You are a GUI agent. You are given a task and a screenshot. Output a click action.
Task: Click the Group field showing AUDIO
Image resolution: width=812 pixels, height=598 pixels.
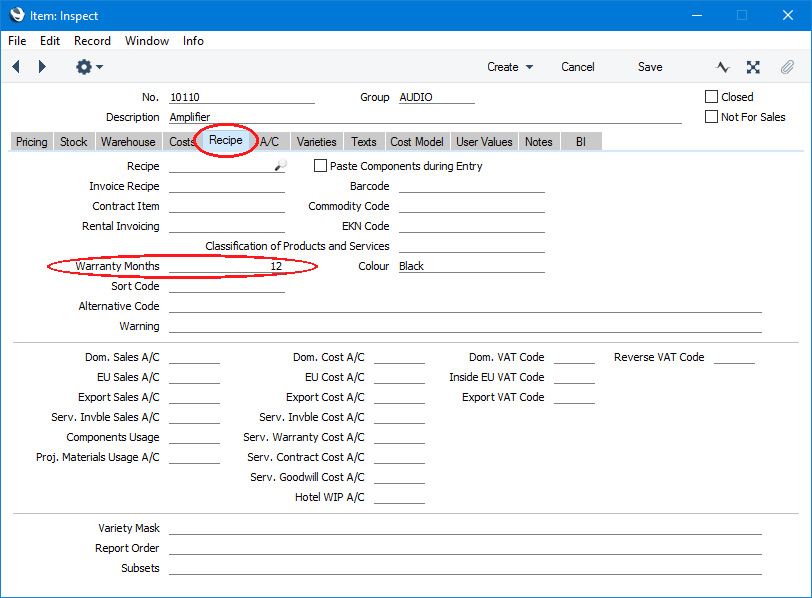coord(437,97)
